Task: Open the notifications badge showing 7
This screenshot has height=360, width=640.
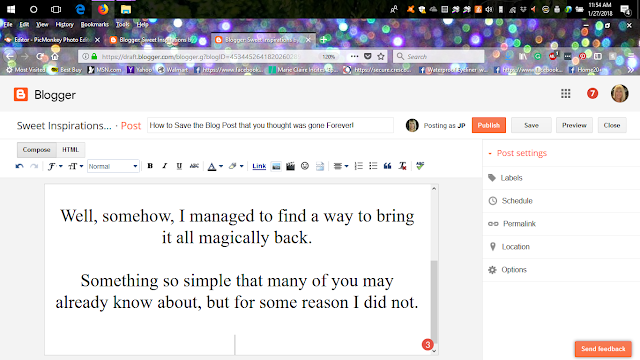Action: [592, 94]
